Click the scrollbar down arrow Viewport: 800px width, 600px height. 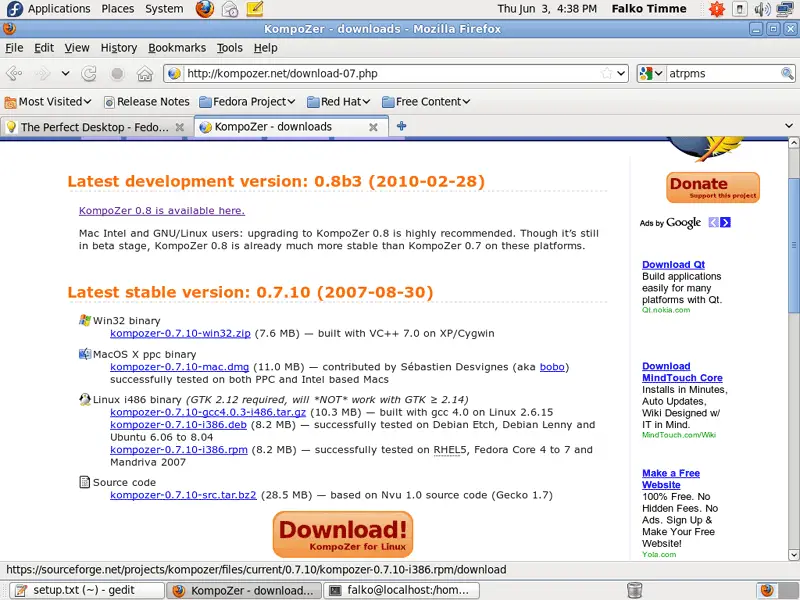pos(793,555)
